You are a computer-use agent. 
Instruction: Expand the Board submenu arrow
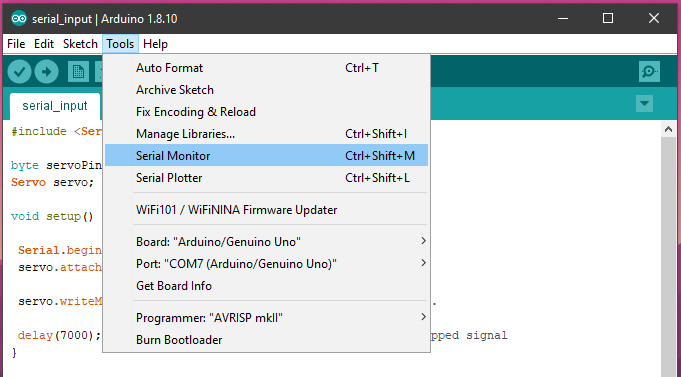[423, 241]
